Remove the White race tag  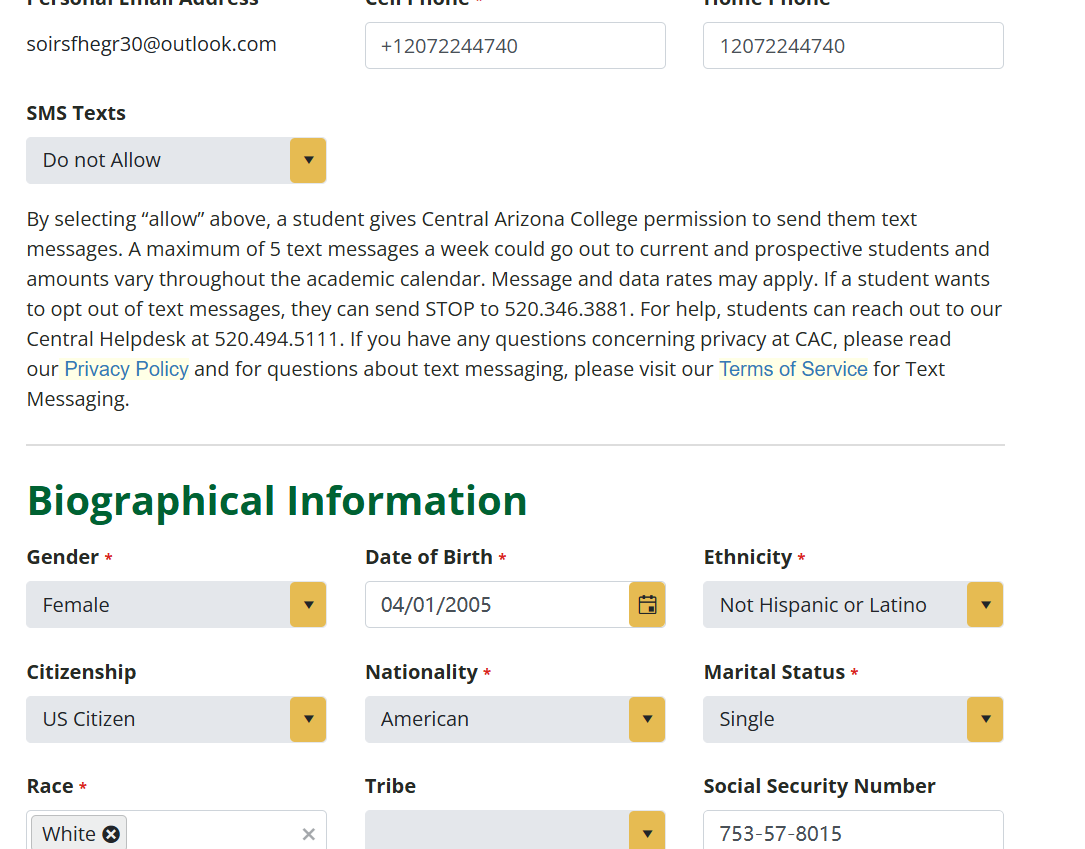[111, 834]
